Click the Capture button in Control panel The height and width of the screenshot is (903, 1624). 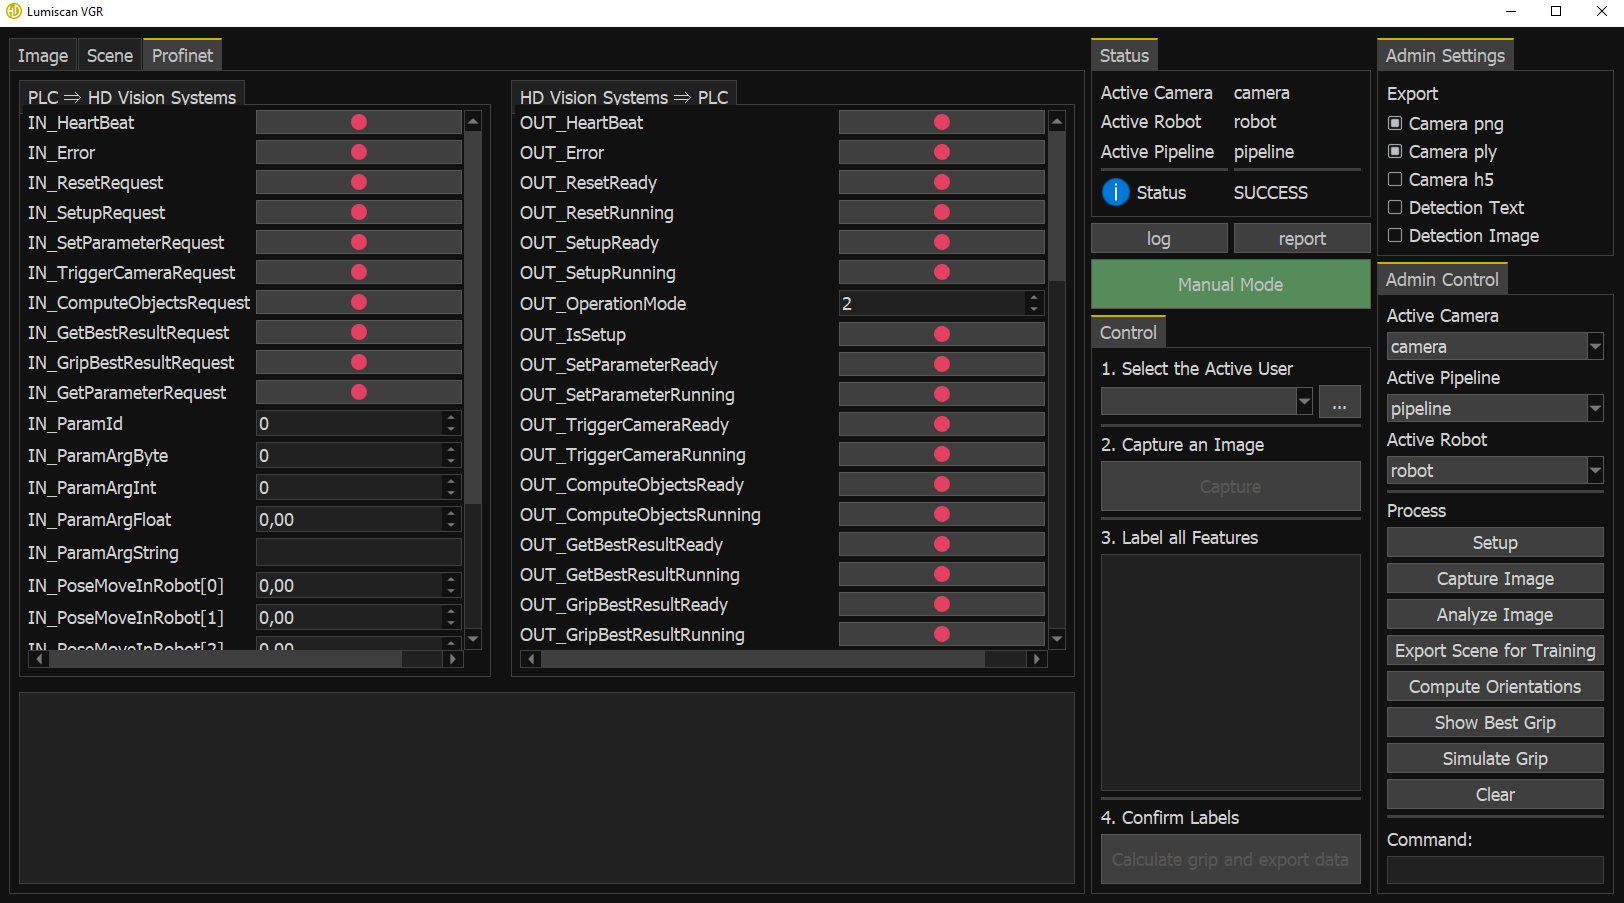pos(1231,486)
